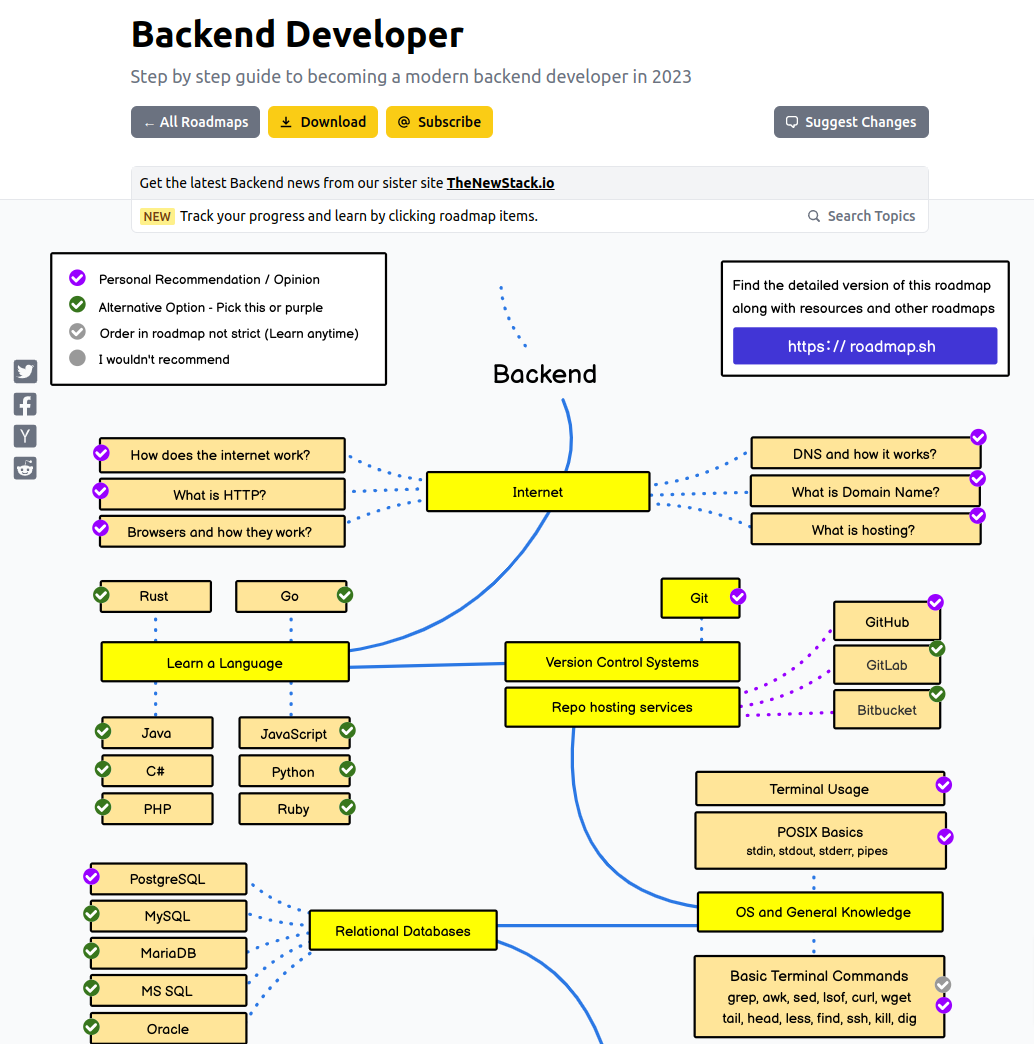
Task: Click the download arrow icon on Download button
Action: pyautogui.click(x=290, y=121)
